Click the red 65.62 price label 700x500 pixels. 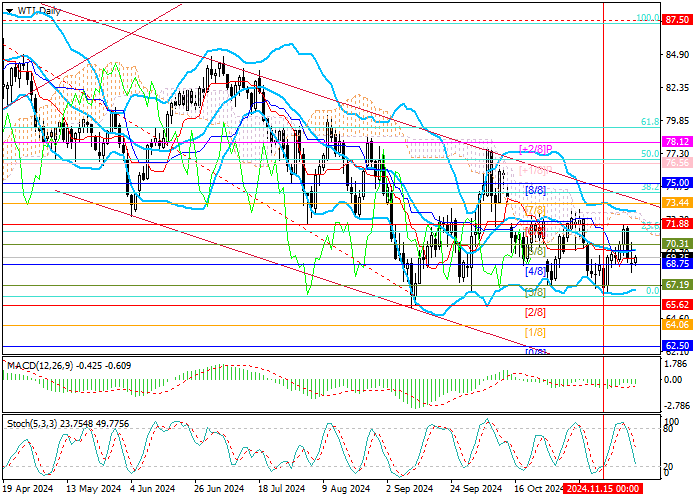[677, 305]
